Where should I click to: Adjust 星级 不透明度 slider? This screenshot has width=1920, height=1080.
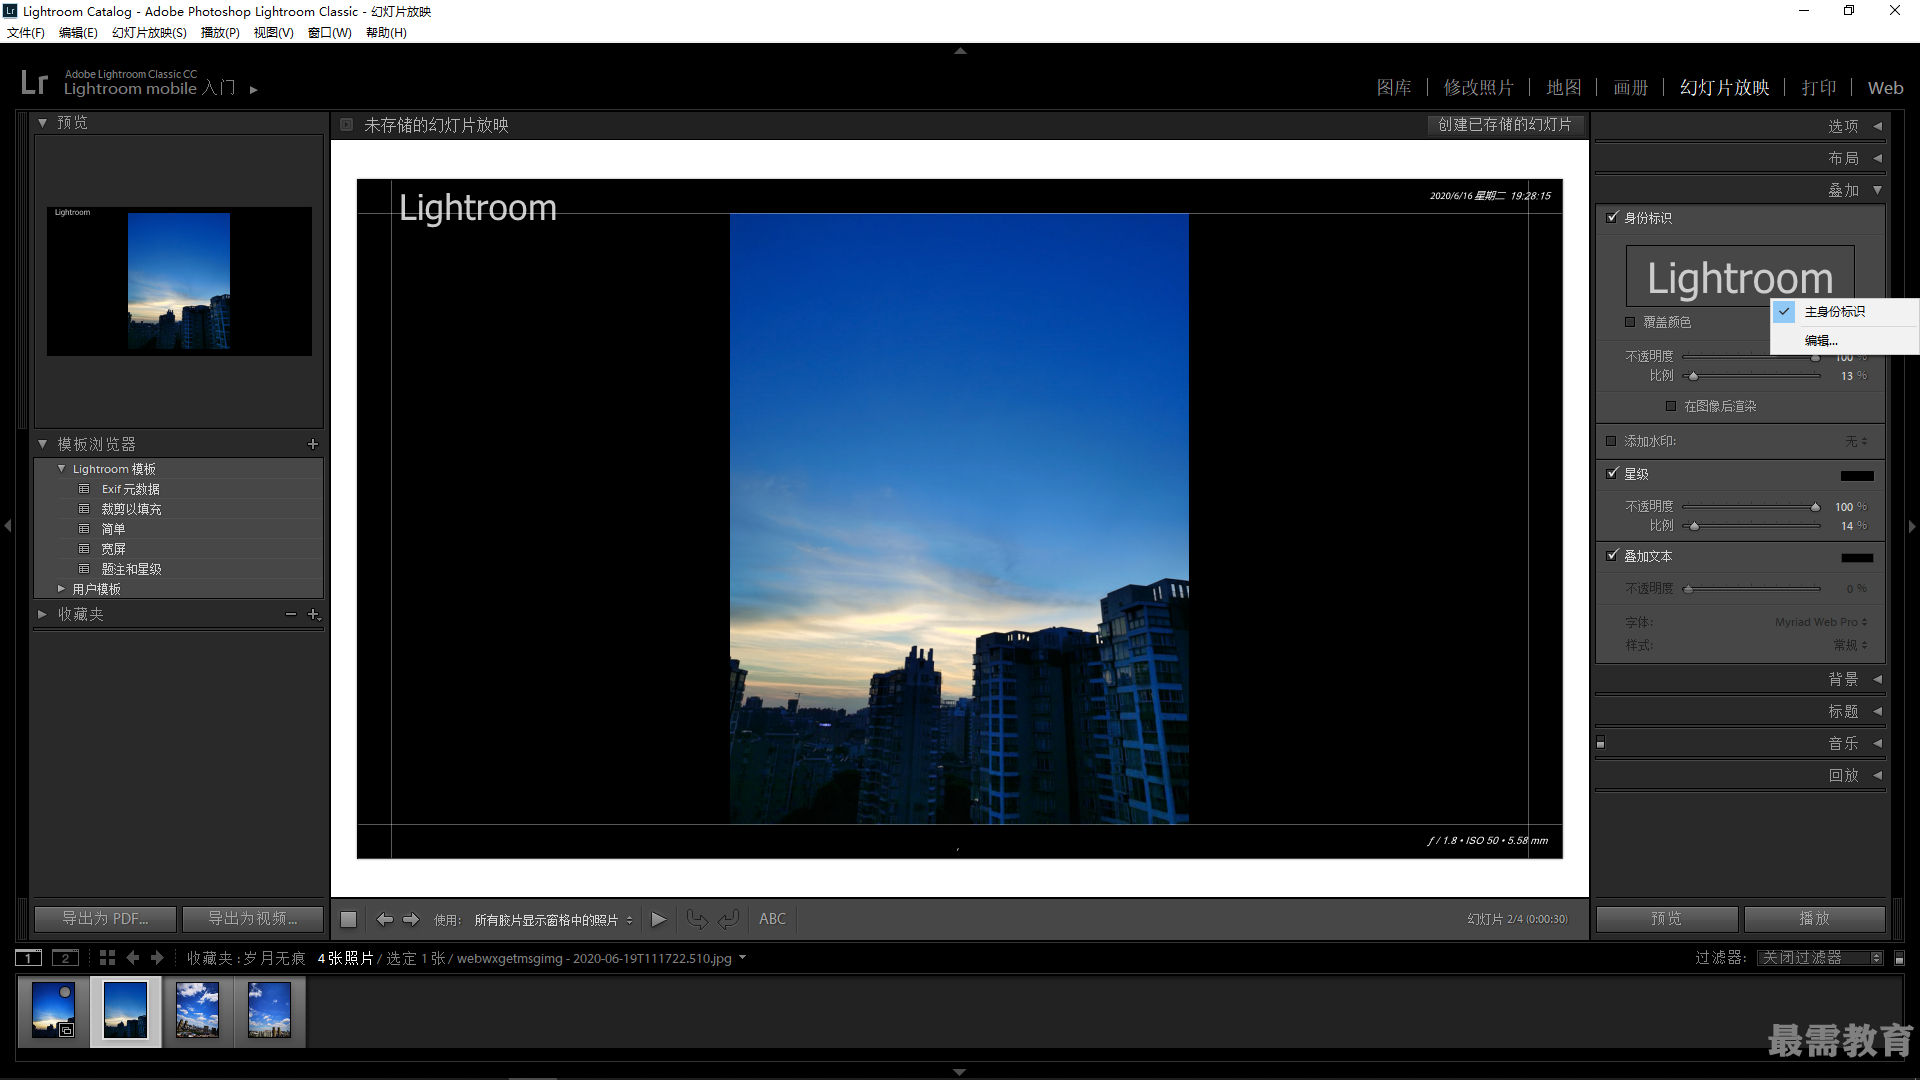[1815, 507]
